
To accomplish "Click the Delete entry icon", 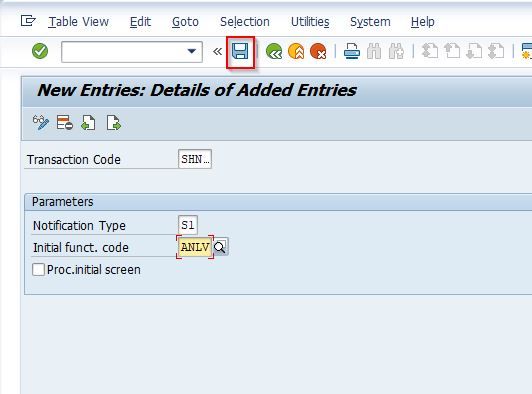I will click(x=64, y=123).
